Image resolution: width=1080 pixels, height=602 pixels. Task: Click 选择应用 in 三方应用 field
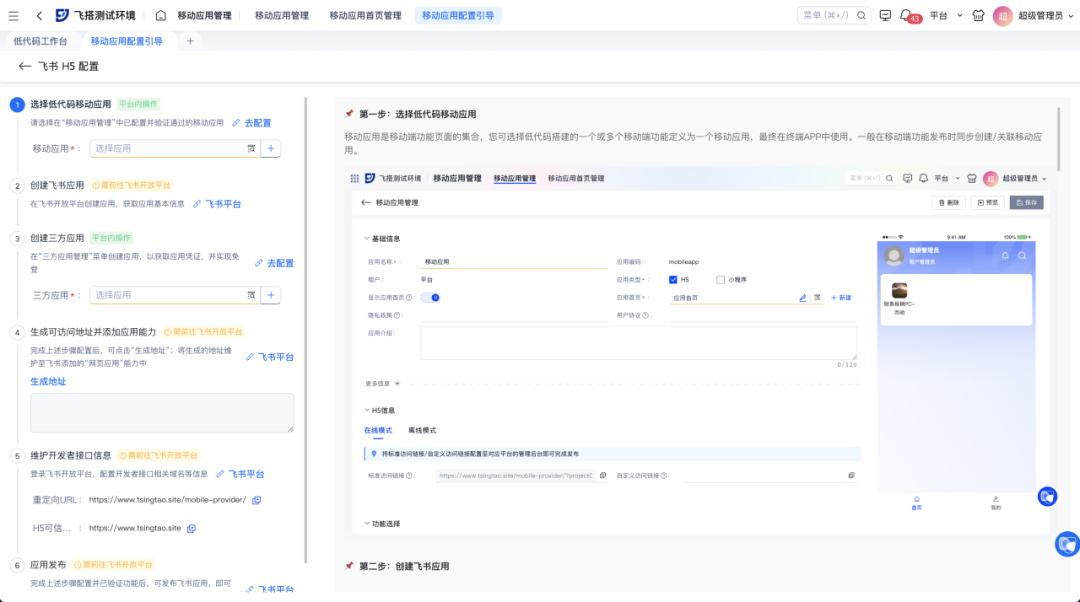tap(169, 295)
